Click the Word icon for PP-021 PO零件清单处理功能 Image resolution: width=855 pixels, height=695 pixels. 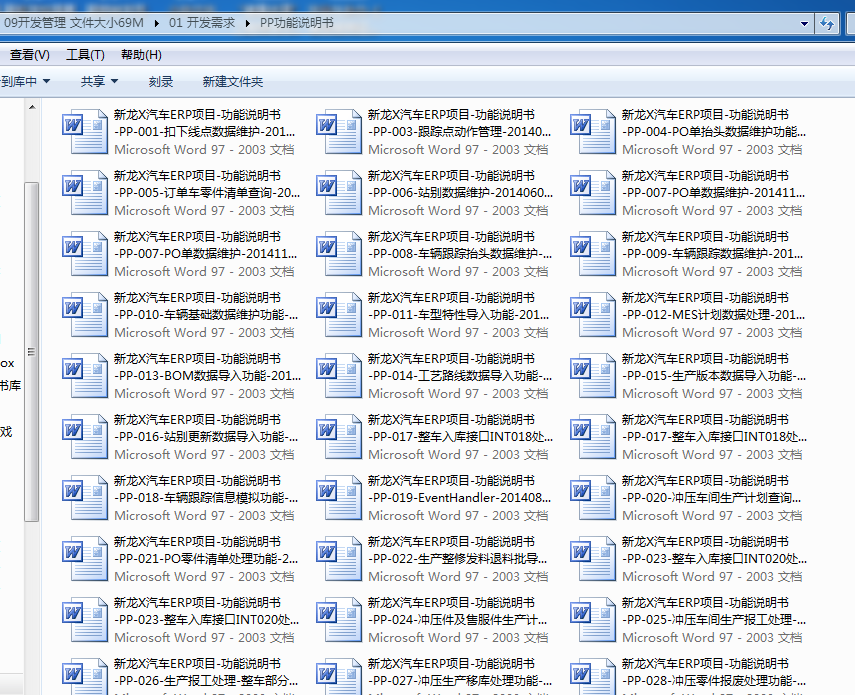(x=85, y=559)
